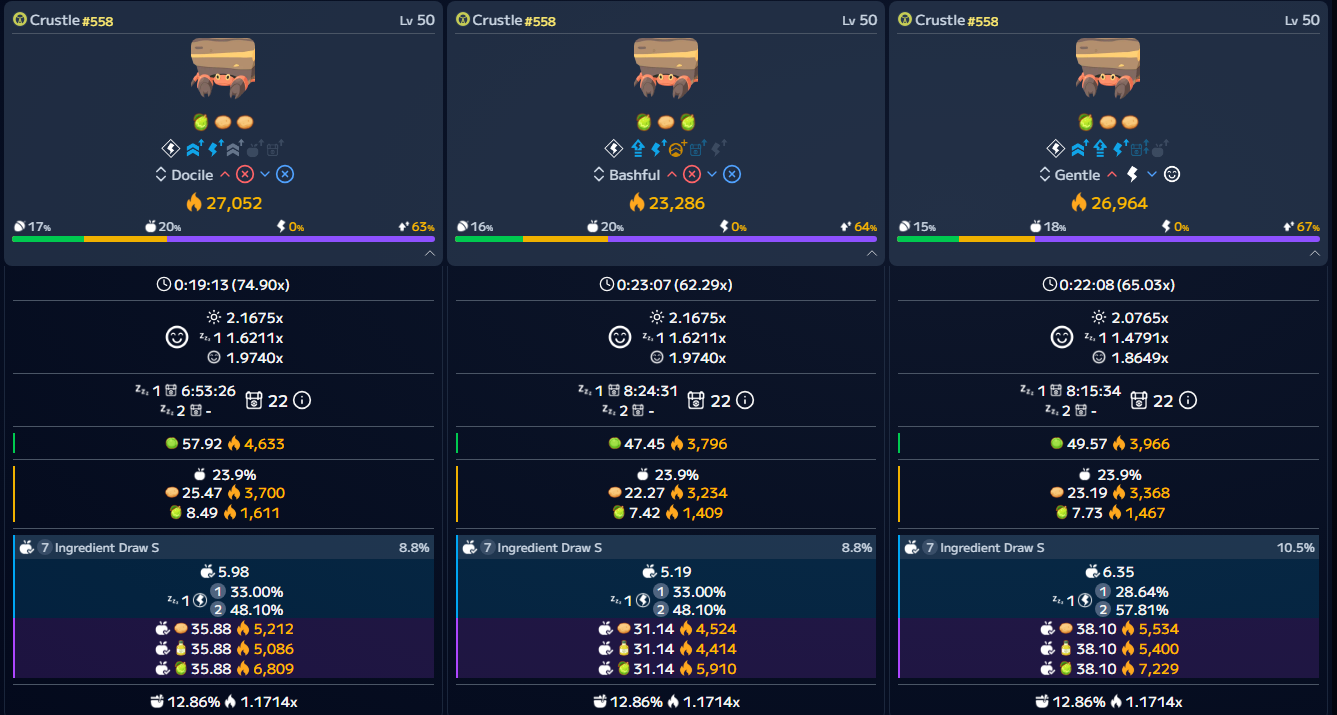Image resolution: width=1337 pixels, height=715 pixels.
Task: Click the third ingredient icon in Bashful card
Action: coord(688,122)
